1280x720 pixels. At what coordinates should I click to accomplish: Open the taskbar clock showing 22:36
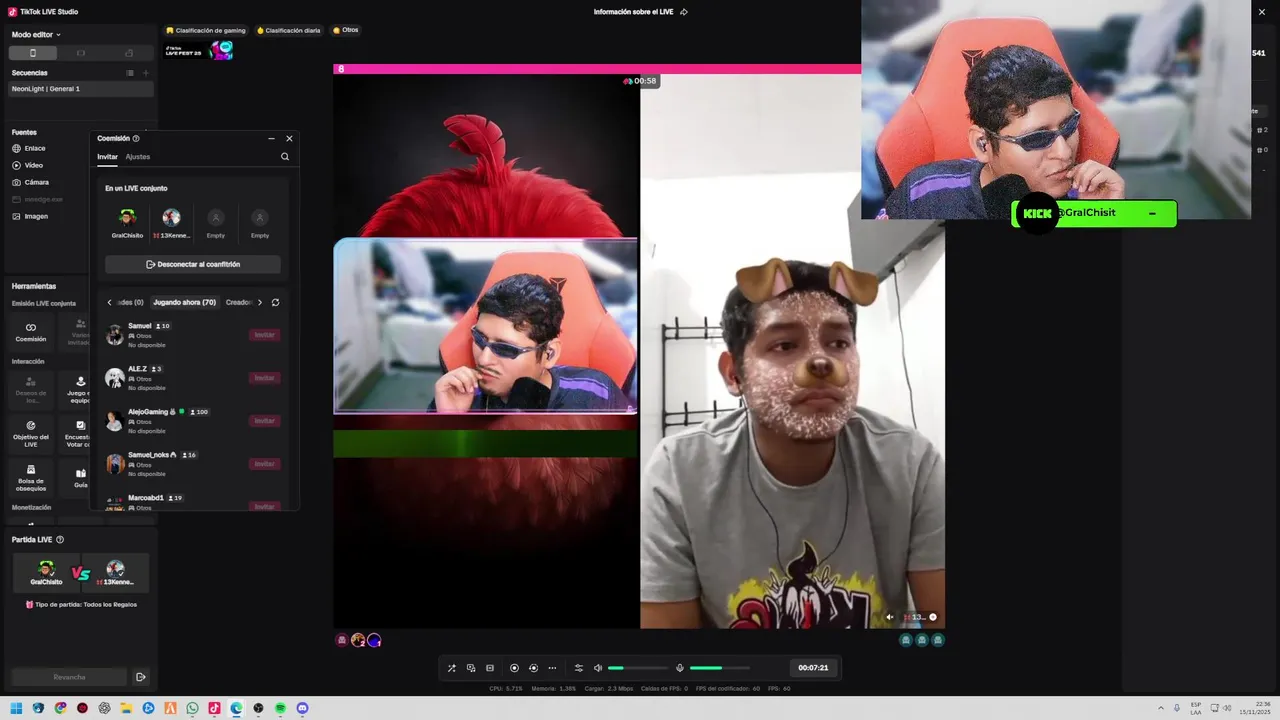1256,708
